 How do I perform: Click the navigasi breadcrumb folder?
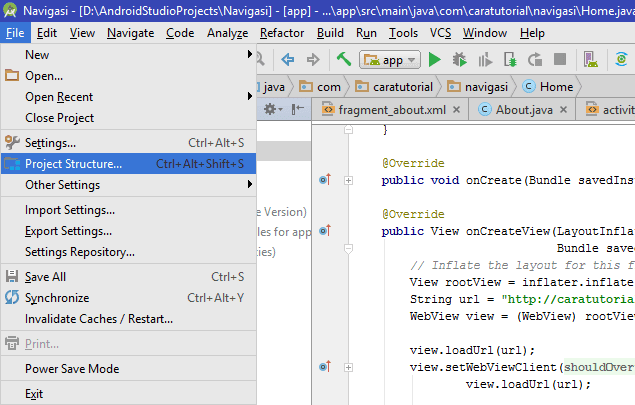tap(477, 87)
